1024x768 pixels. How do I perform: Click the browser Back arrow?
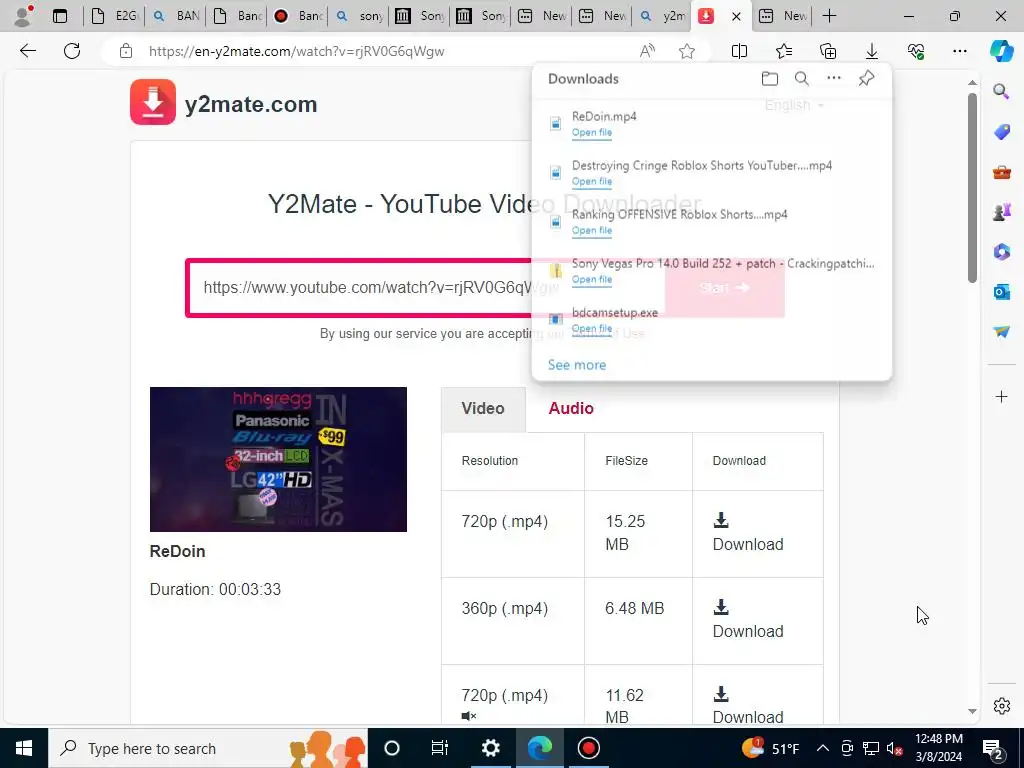[27, 51]
